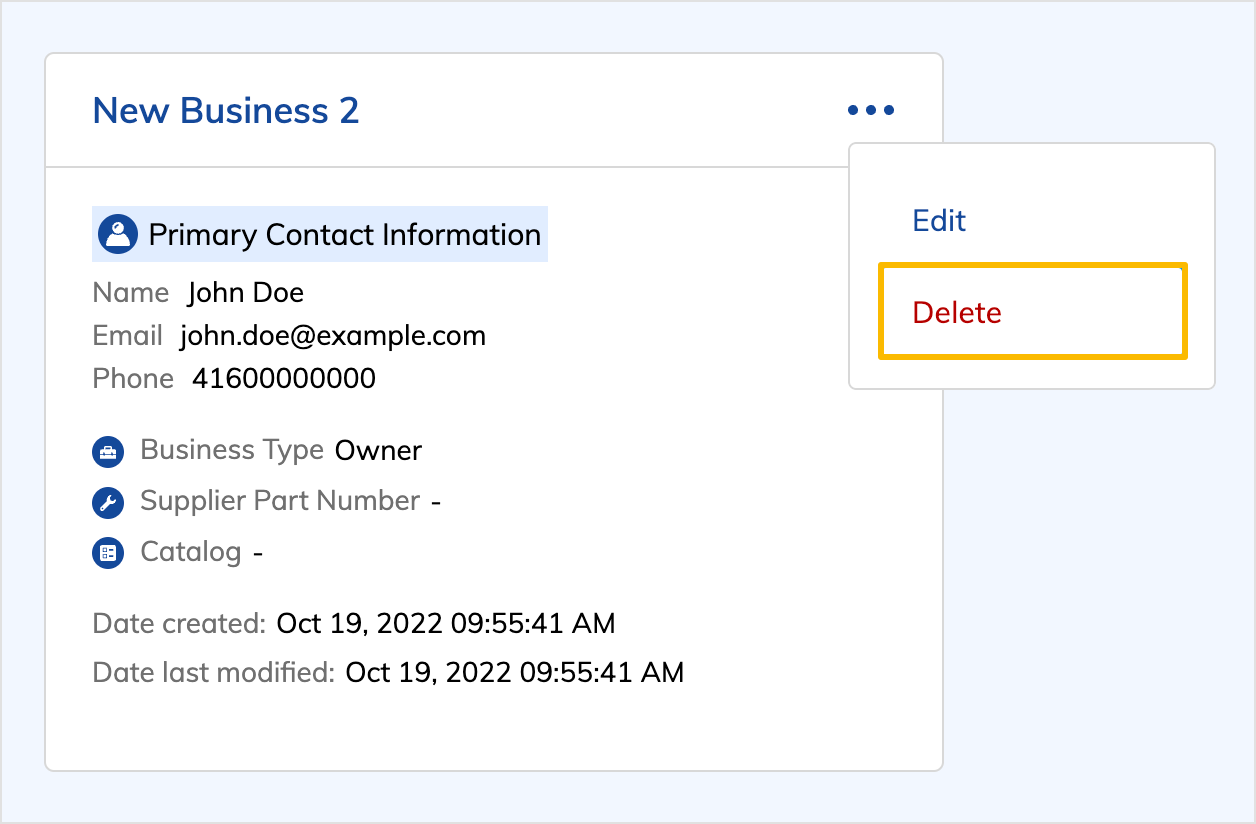This screenshot has width=1256, height=824.
Task: Select the highlighted Delete option
Action: tap(956, 312)
